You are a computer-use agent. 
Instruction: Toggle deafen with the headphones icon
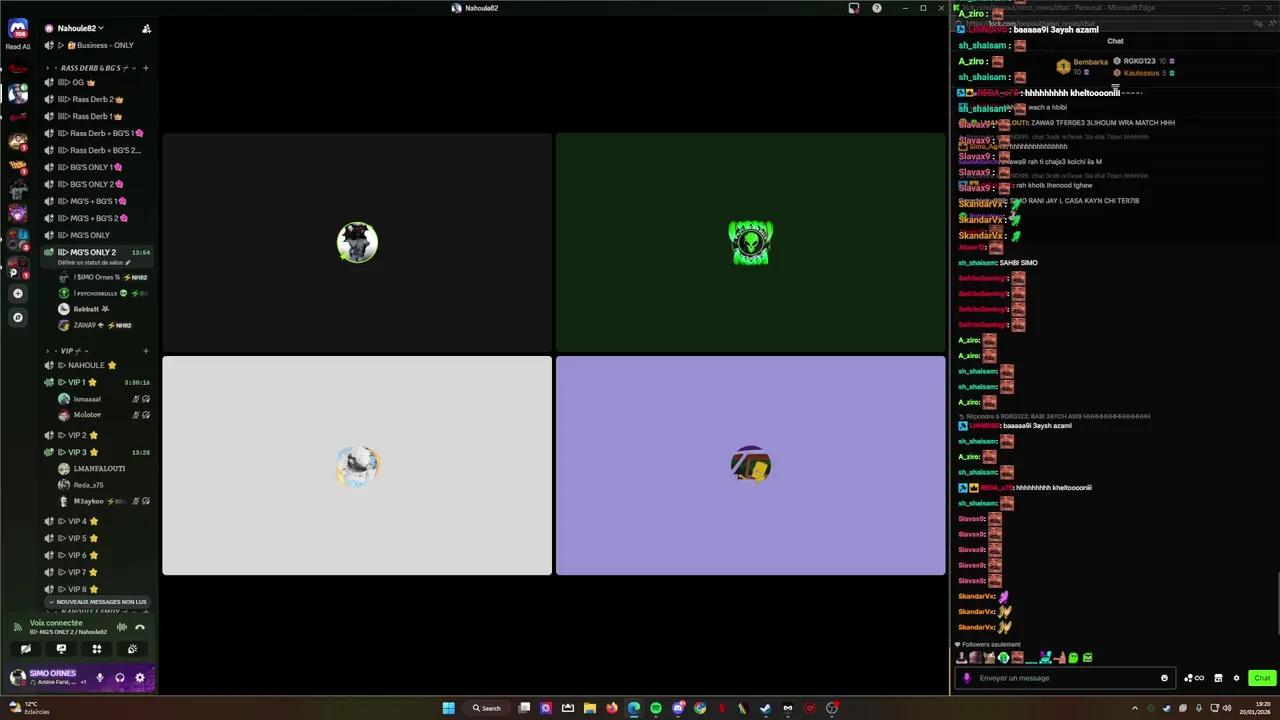pos(120,678)
